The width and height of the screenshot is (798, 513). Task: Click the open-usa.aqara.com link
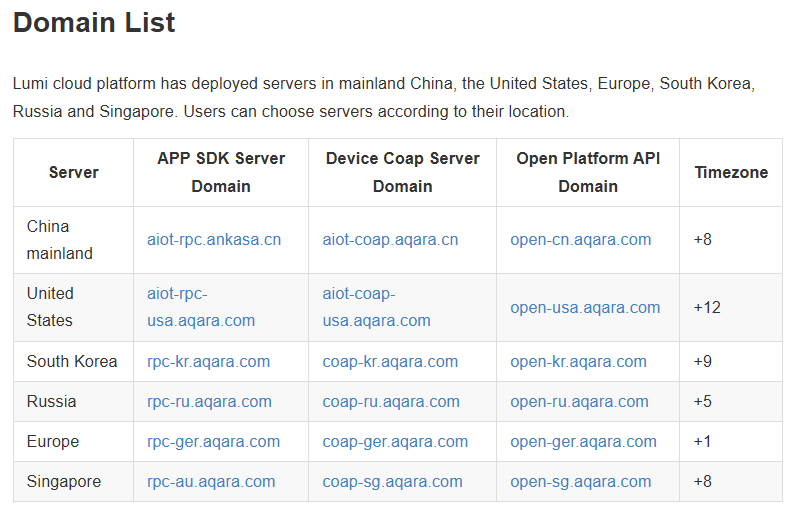(x=585, y=308)
